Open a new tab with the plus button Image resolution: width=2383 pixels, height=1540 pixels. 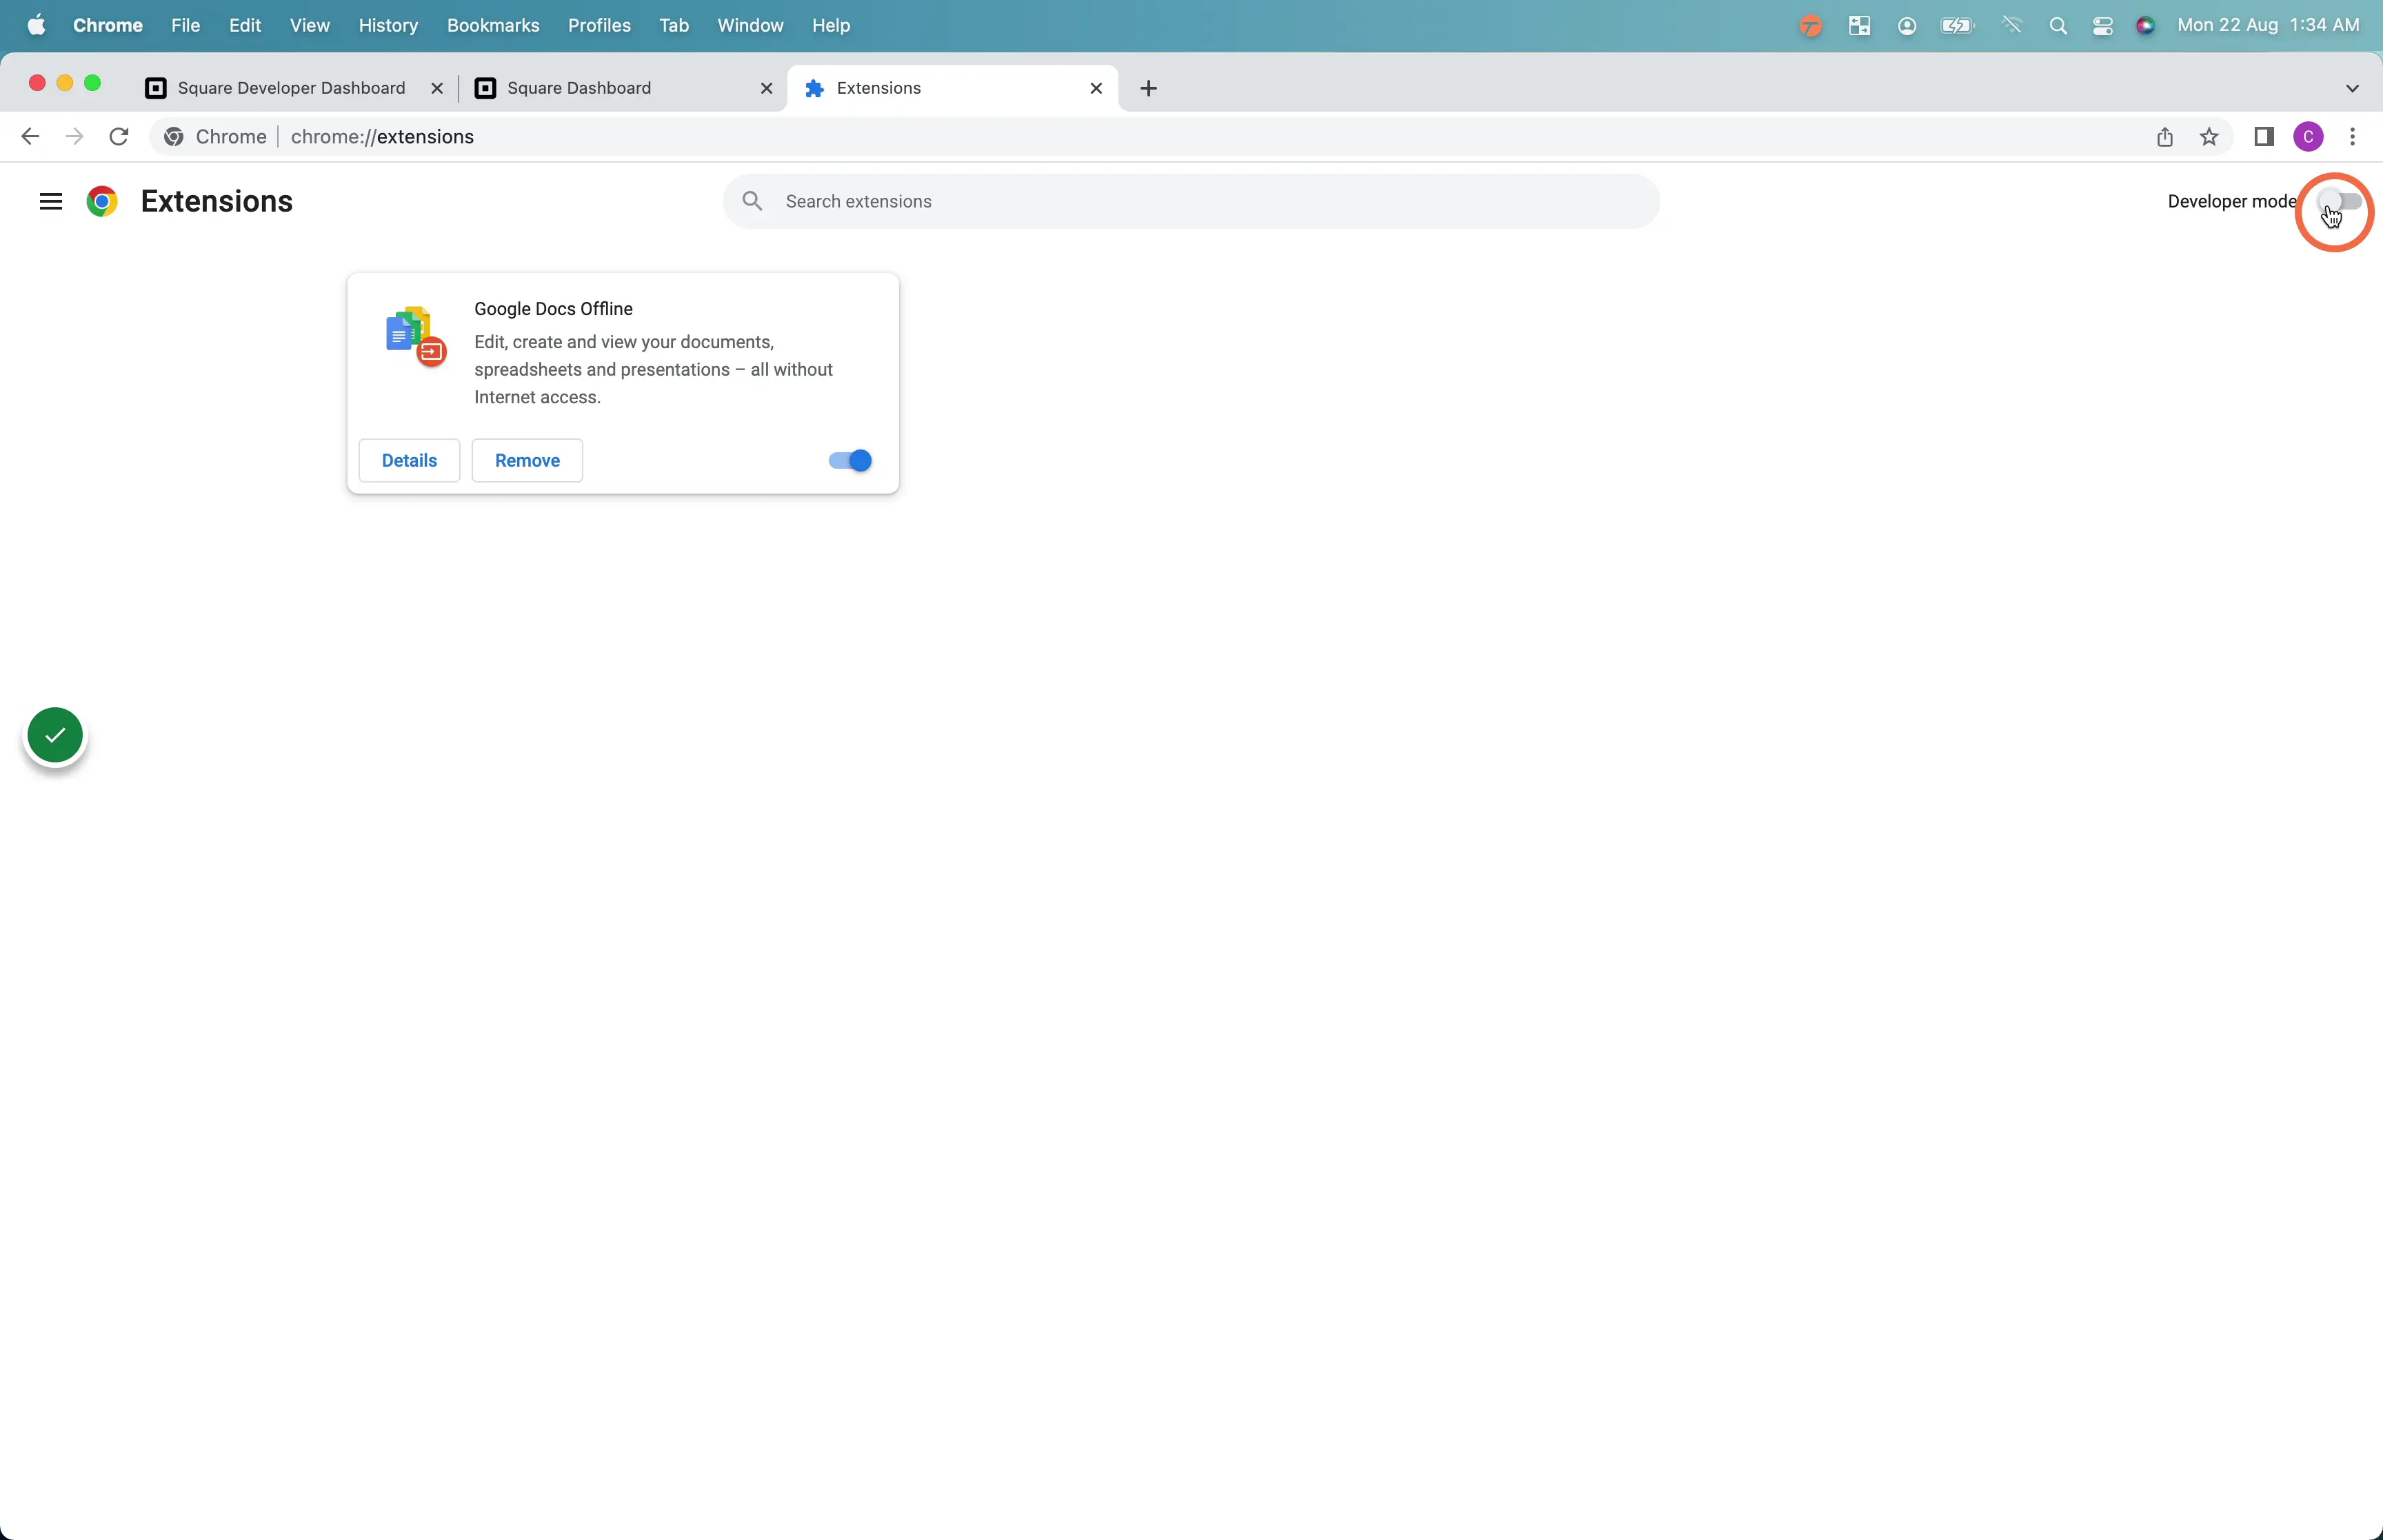click(1149, 88)
